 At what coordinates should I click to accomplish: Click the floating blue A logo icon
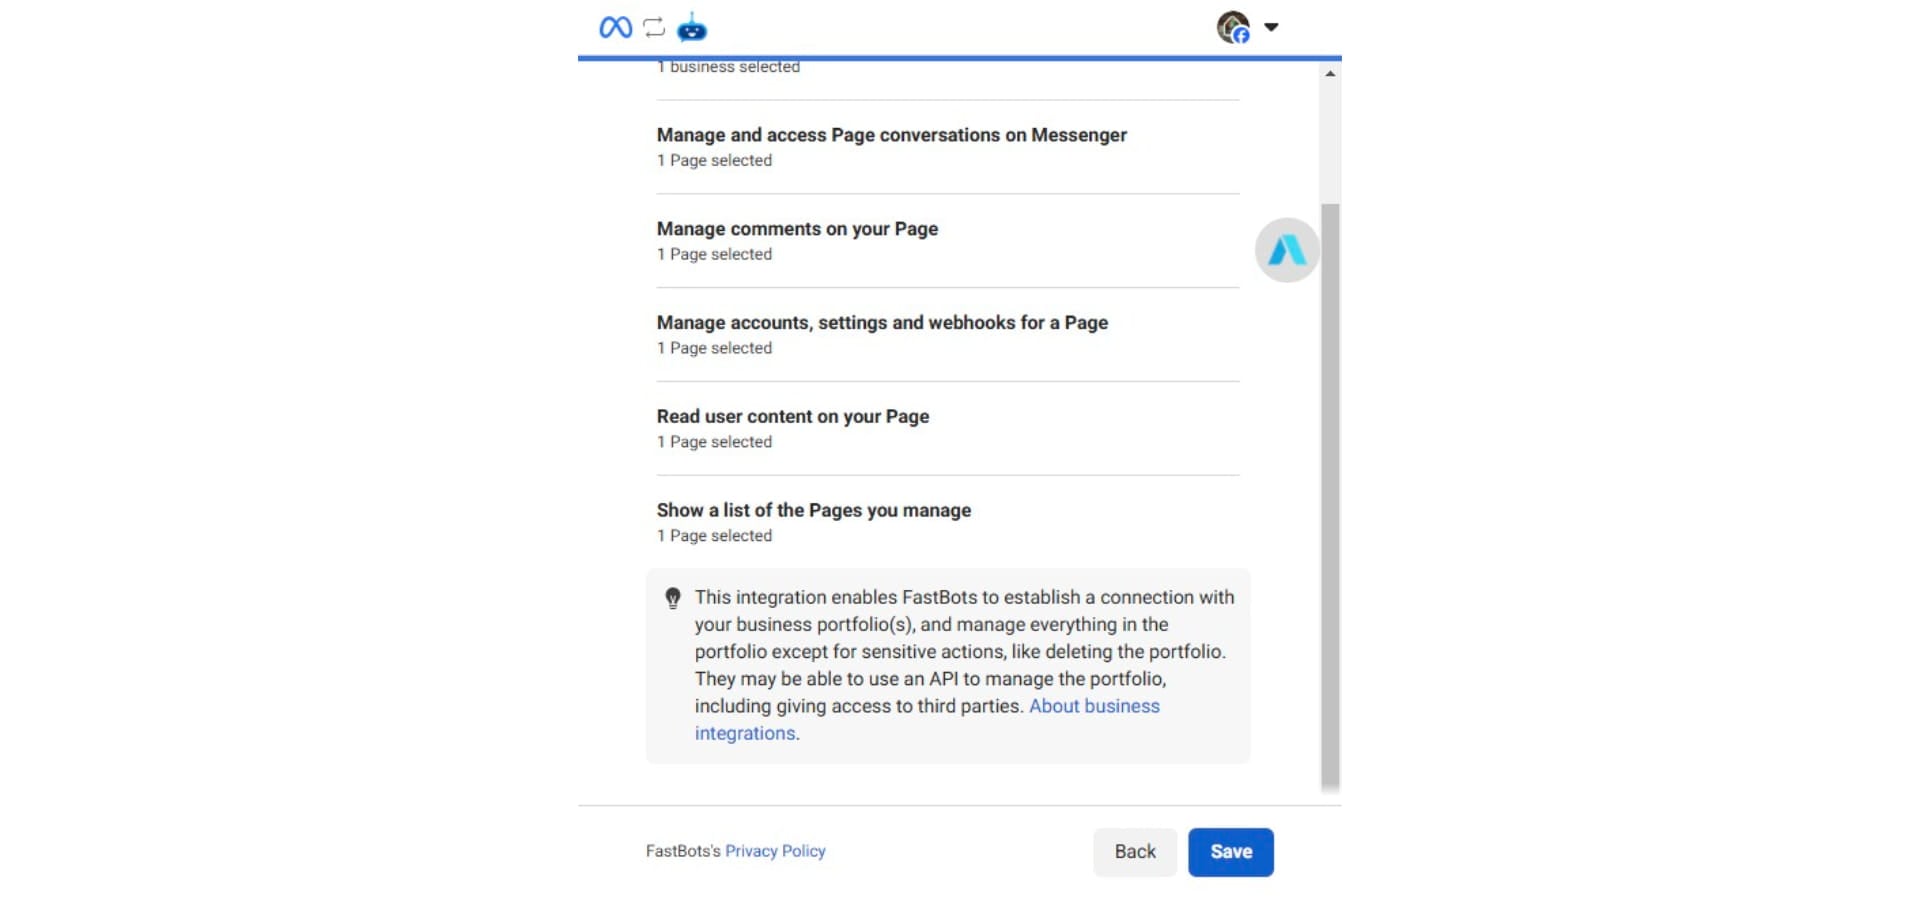tap(1287, 250)
